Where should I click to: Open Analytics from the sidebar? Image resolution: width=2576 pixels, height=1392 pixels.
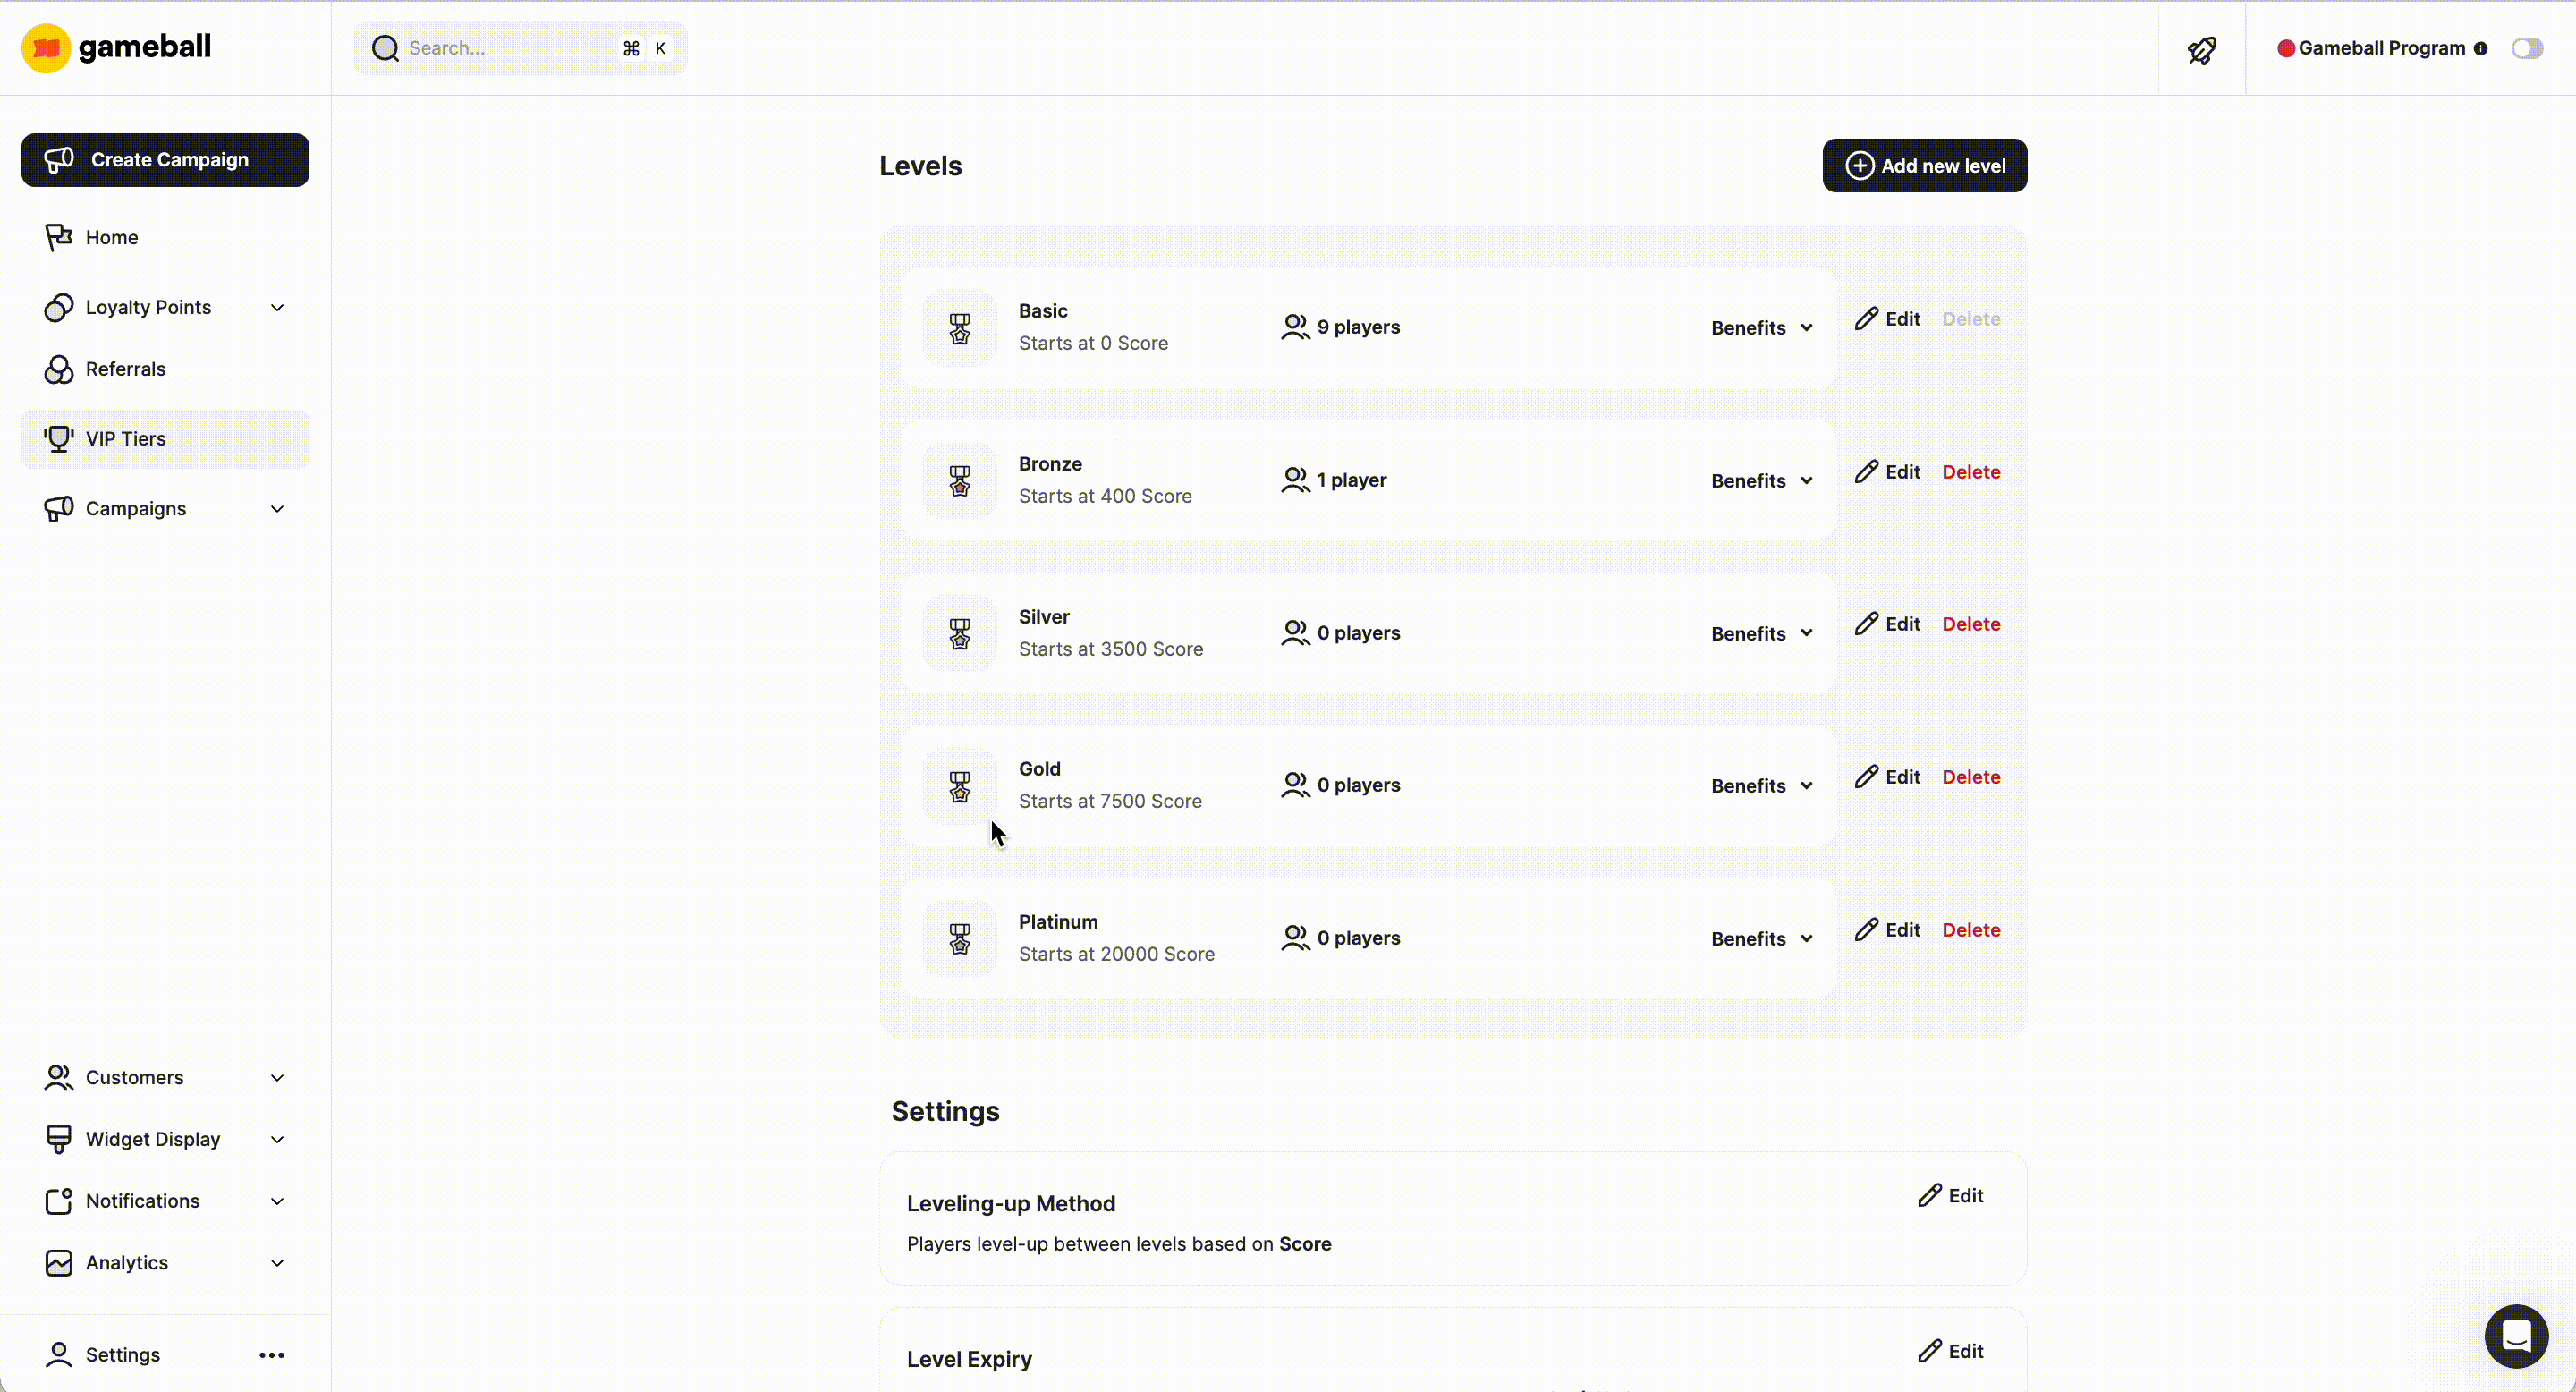[x=125, y=1263]
